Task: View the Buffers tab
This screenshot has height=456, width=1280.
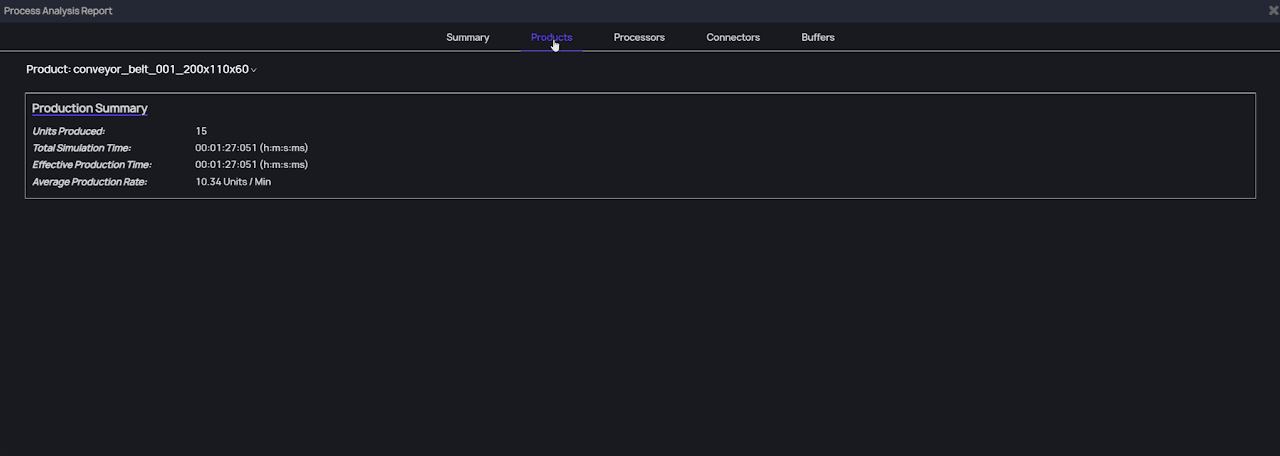Action: click(x=817, y=37)
